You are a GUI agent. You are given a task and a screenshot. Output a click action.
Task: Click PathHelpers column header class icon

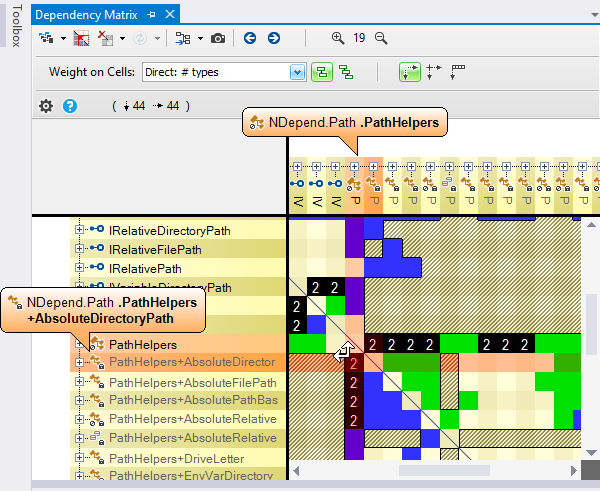coord(354,184)
